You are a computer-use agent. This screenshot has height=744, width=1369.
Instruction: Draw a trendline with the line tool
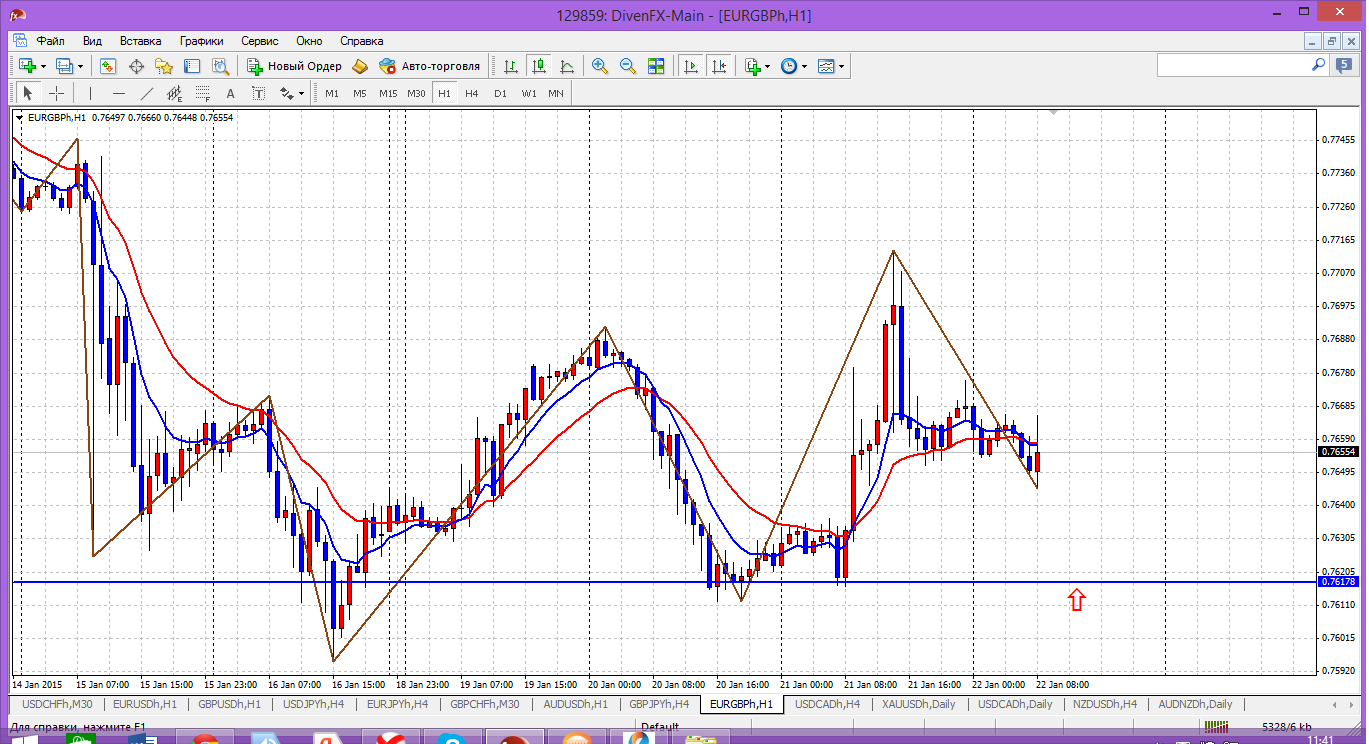pos(147,93)
